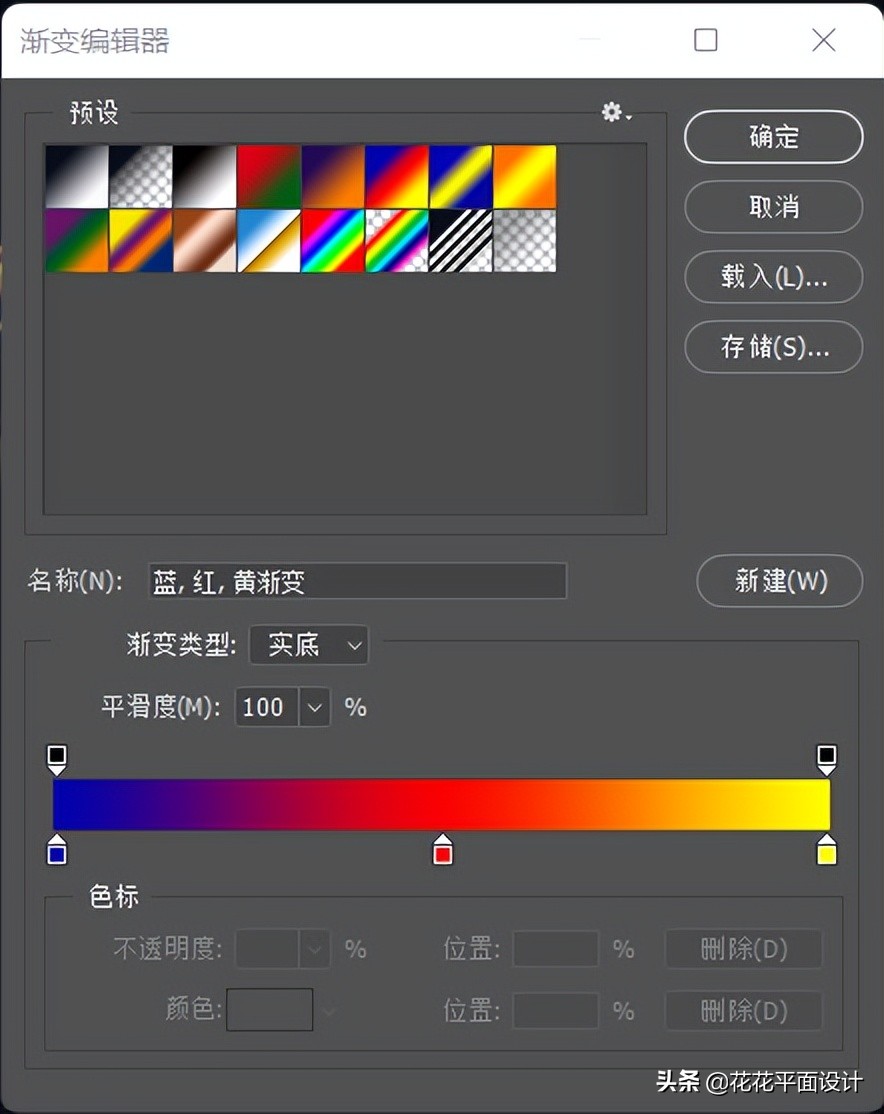Open the 渐变类型 type dropdown showing 实底
This screenshot has width=884, height=1114.
click(308, 645)
